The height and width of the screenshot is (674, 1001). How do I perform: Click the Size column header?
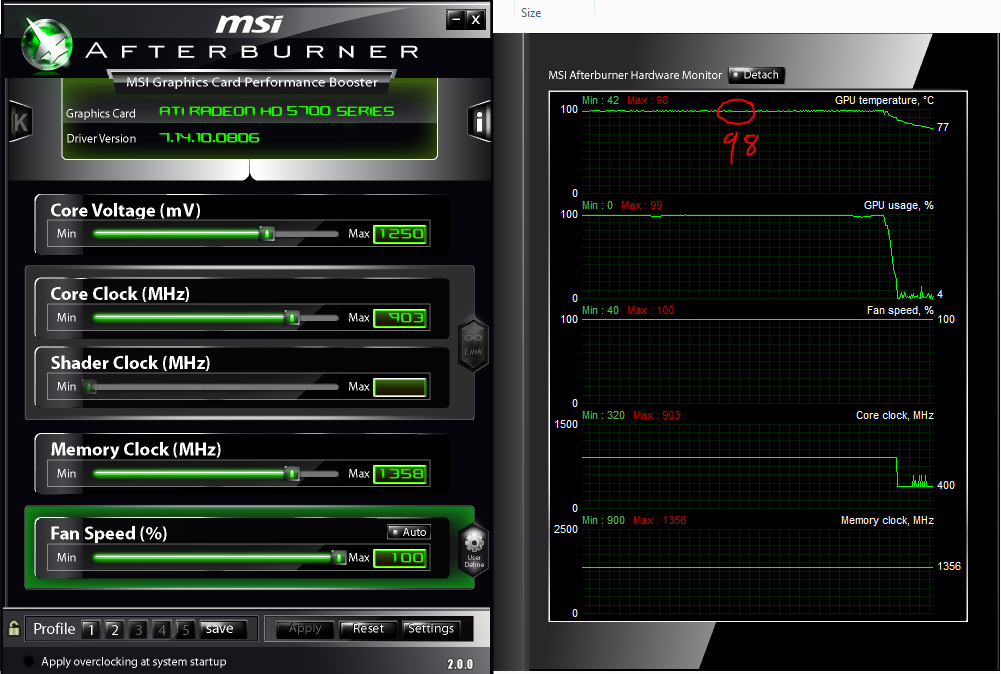[x=531, y=13]
